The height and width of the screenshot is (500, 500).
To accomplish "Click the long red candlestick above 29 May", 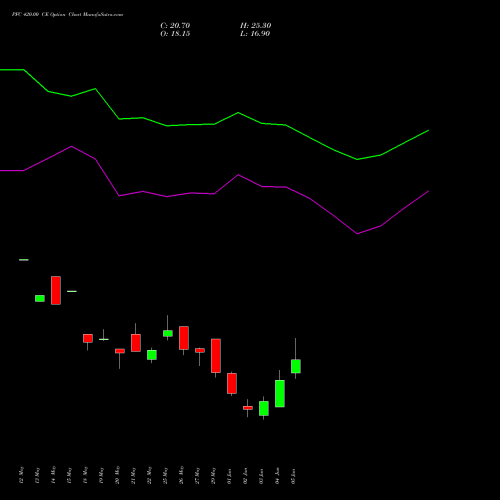I will click(x=216, y=356).
